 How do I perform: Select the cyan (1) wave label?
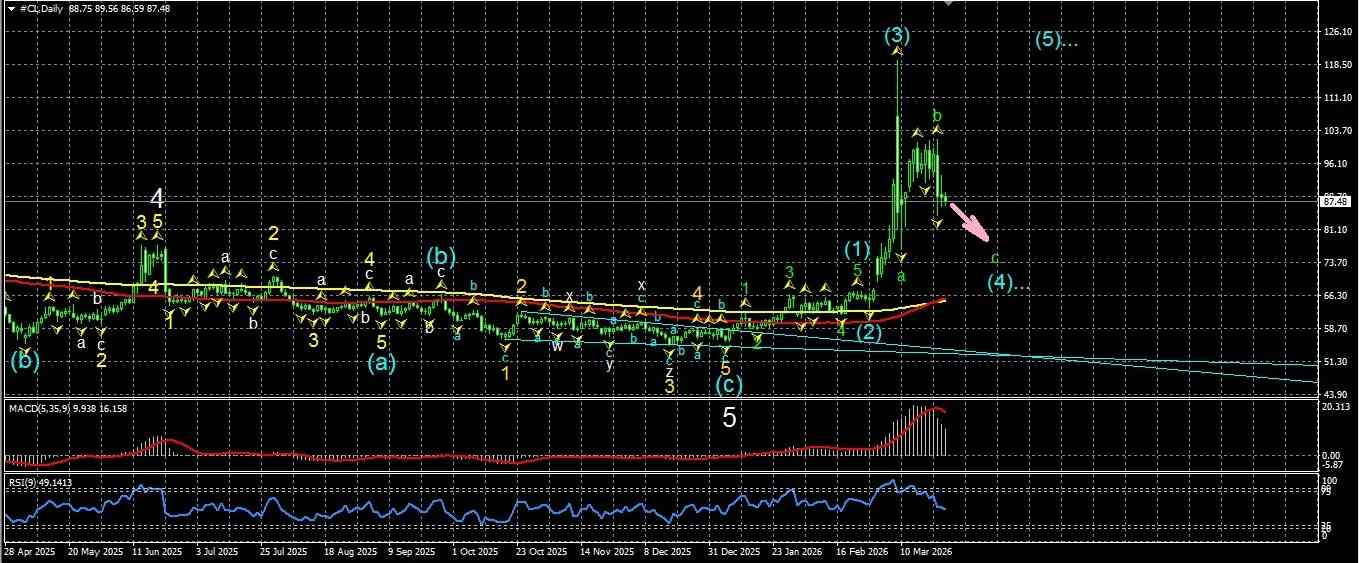(857, 248)
